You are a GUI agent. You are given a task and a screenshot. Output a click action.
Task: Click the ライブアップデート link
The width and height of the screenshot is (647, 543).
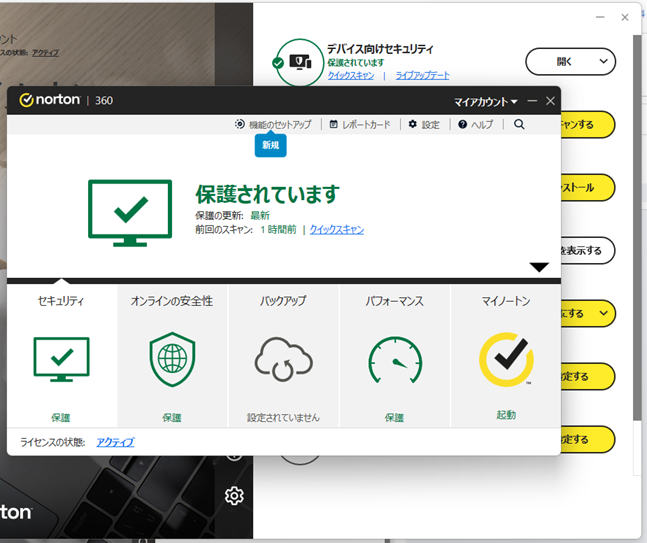[x=423, y=75]
